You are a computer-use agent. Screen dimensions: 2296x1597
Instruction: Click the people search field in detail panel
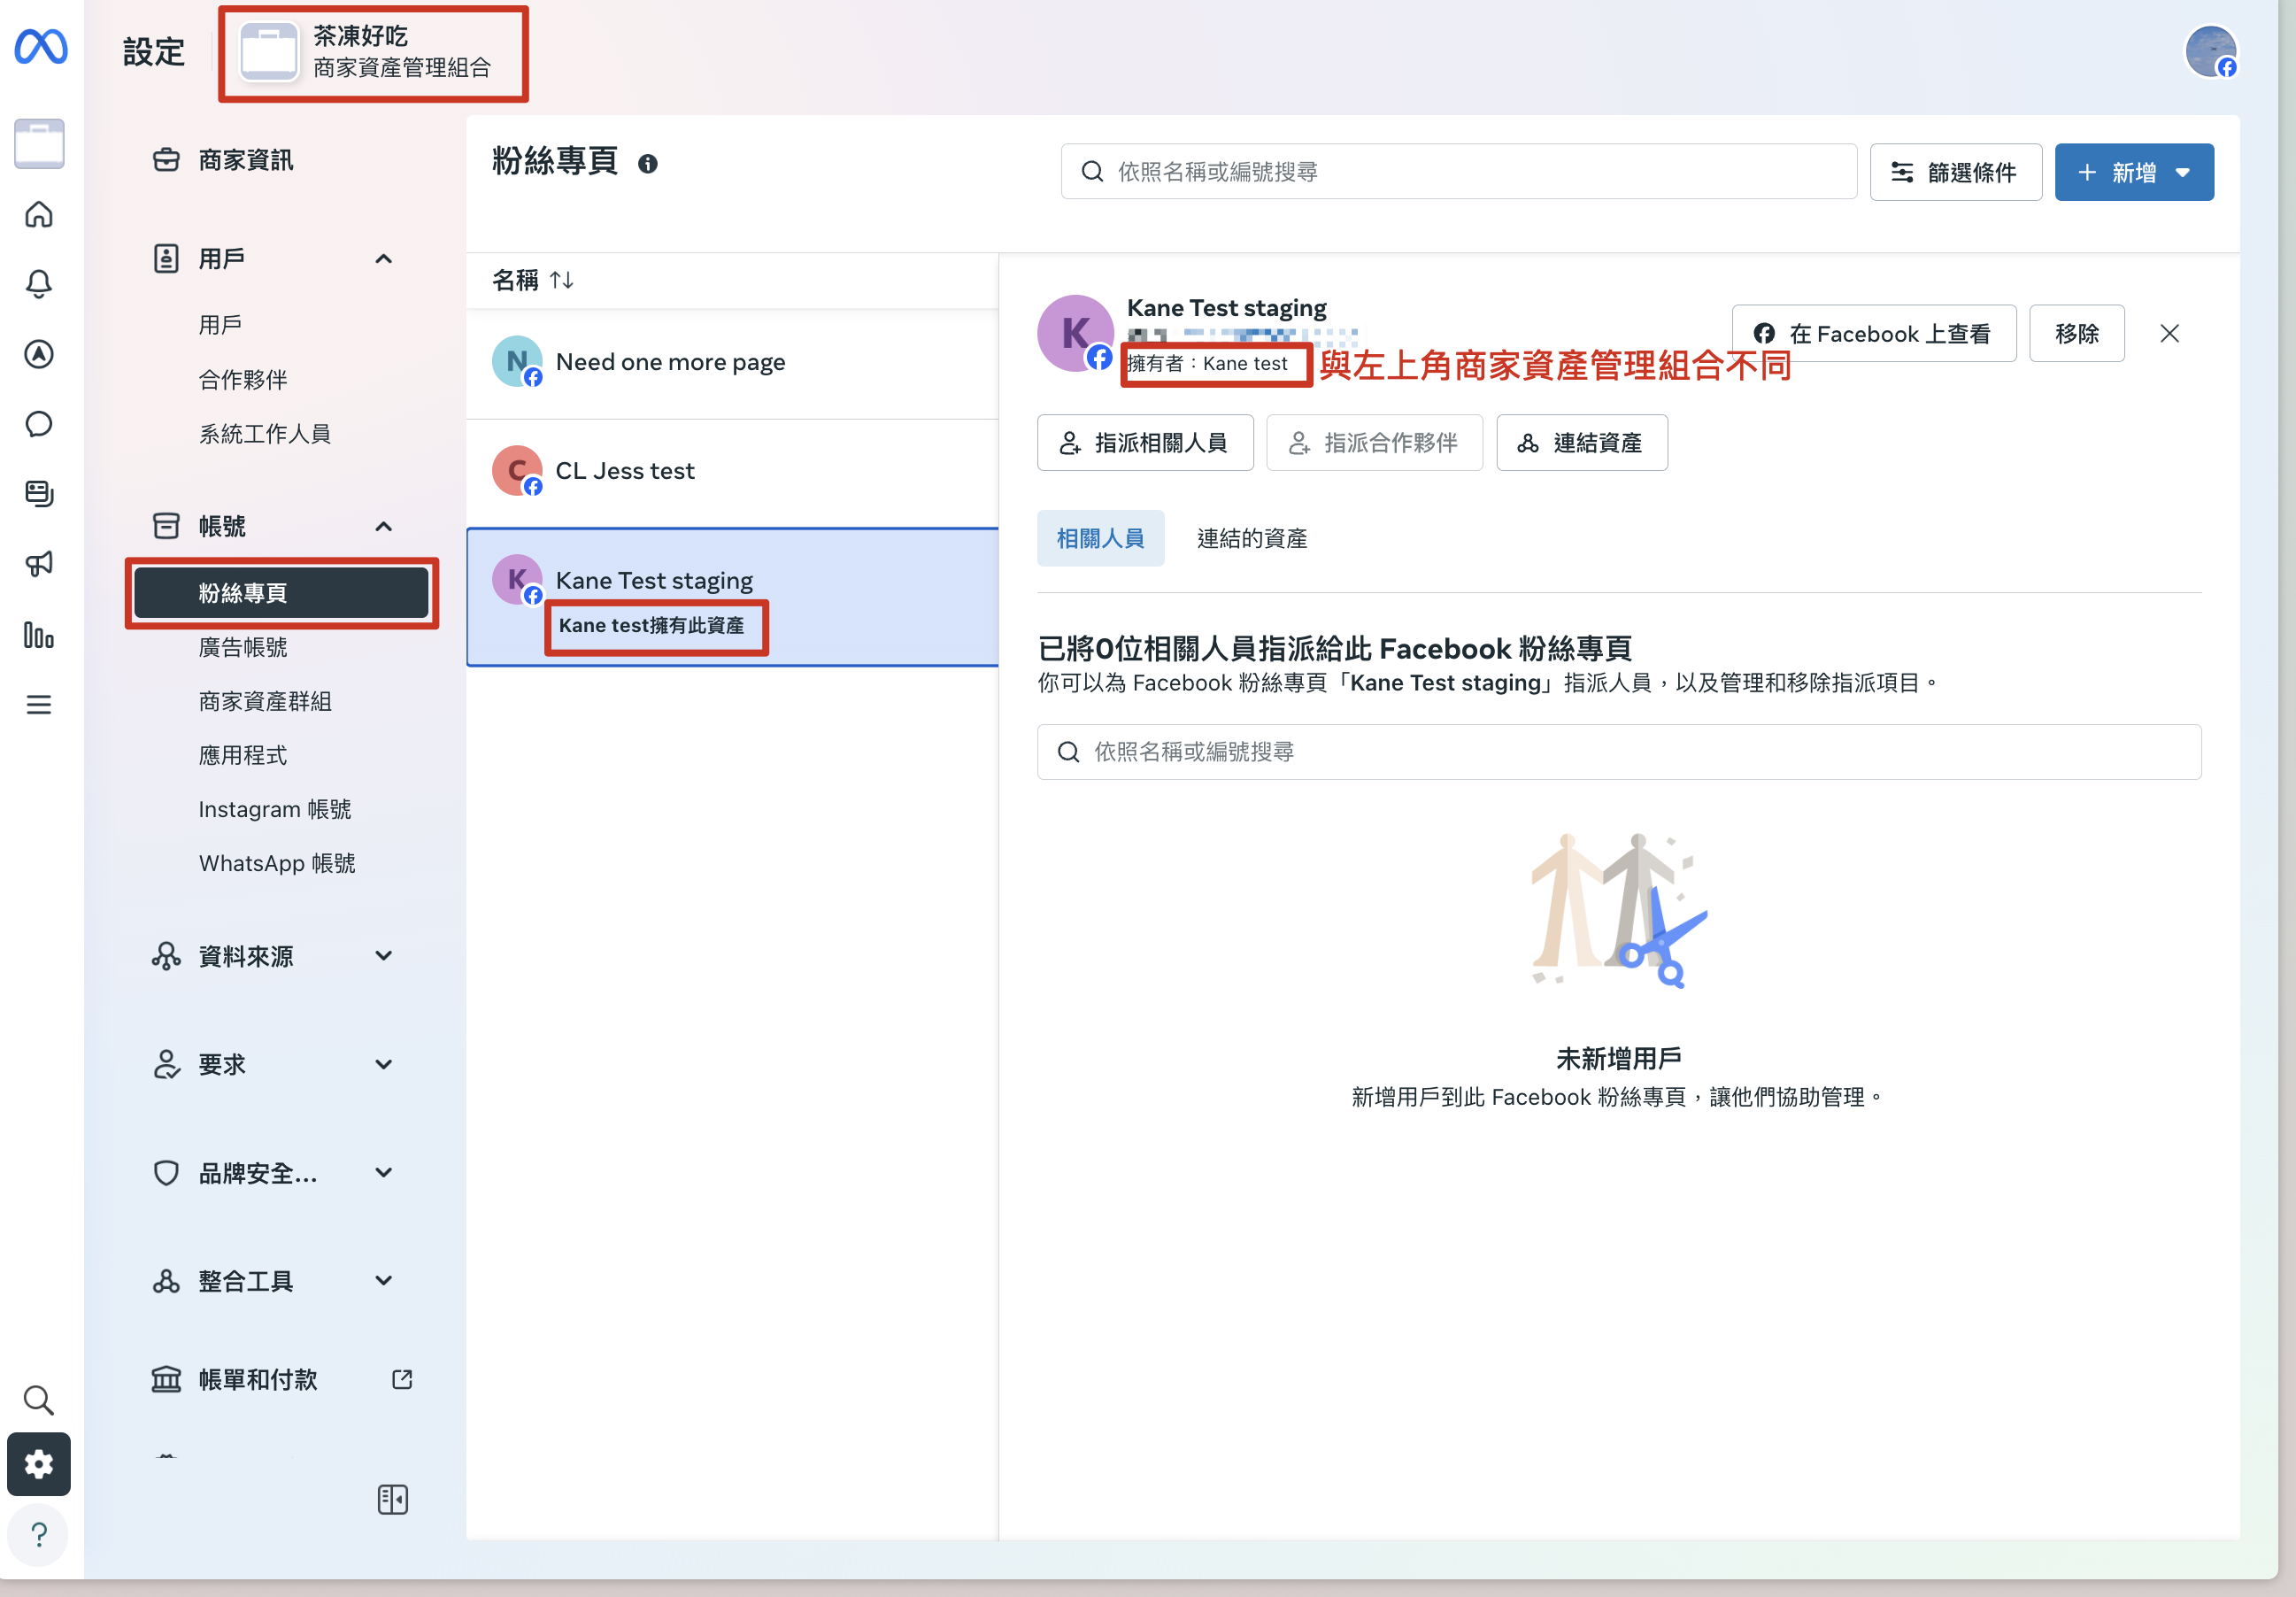(1619, 752)
